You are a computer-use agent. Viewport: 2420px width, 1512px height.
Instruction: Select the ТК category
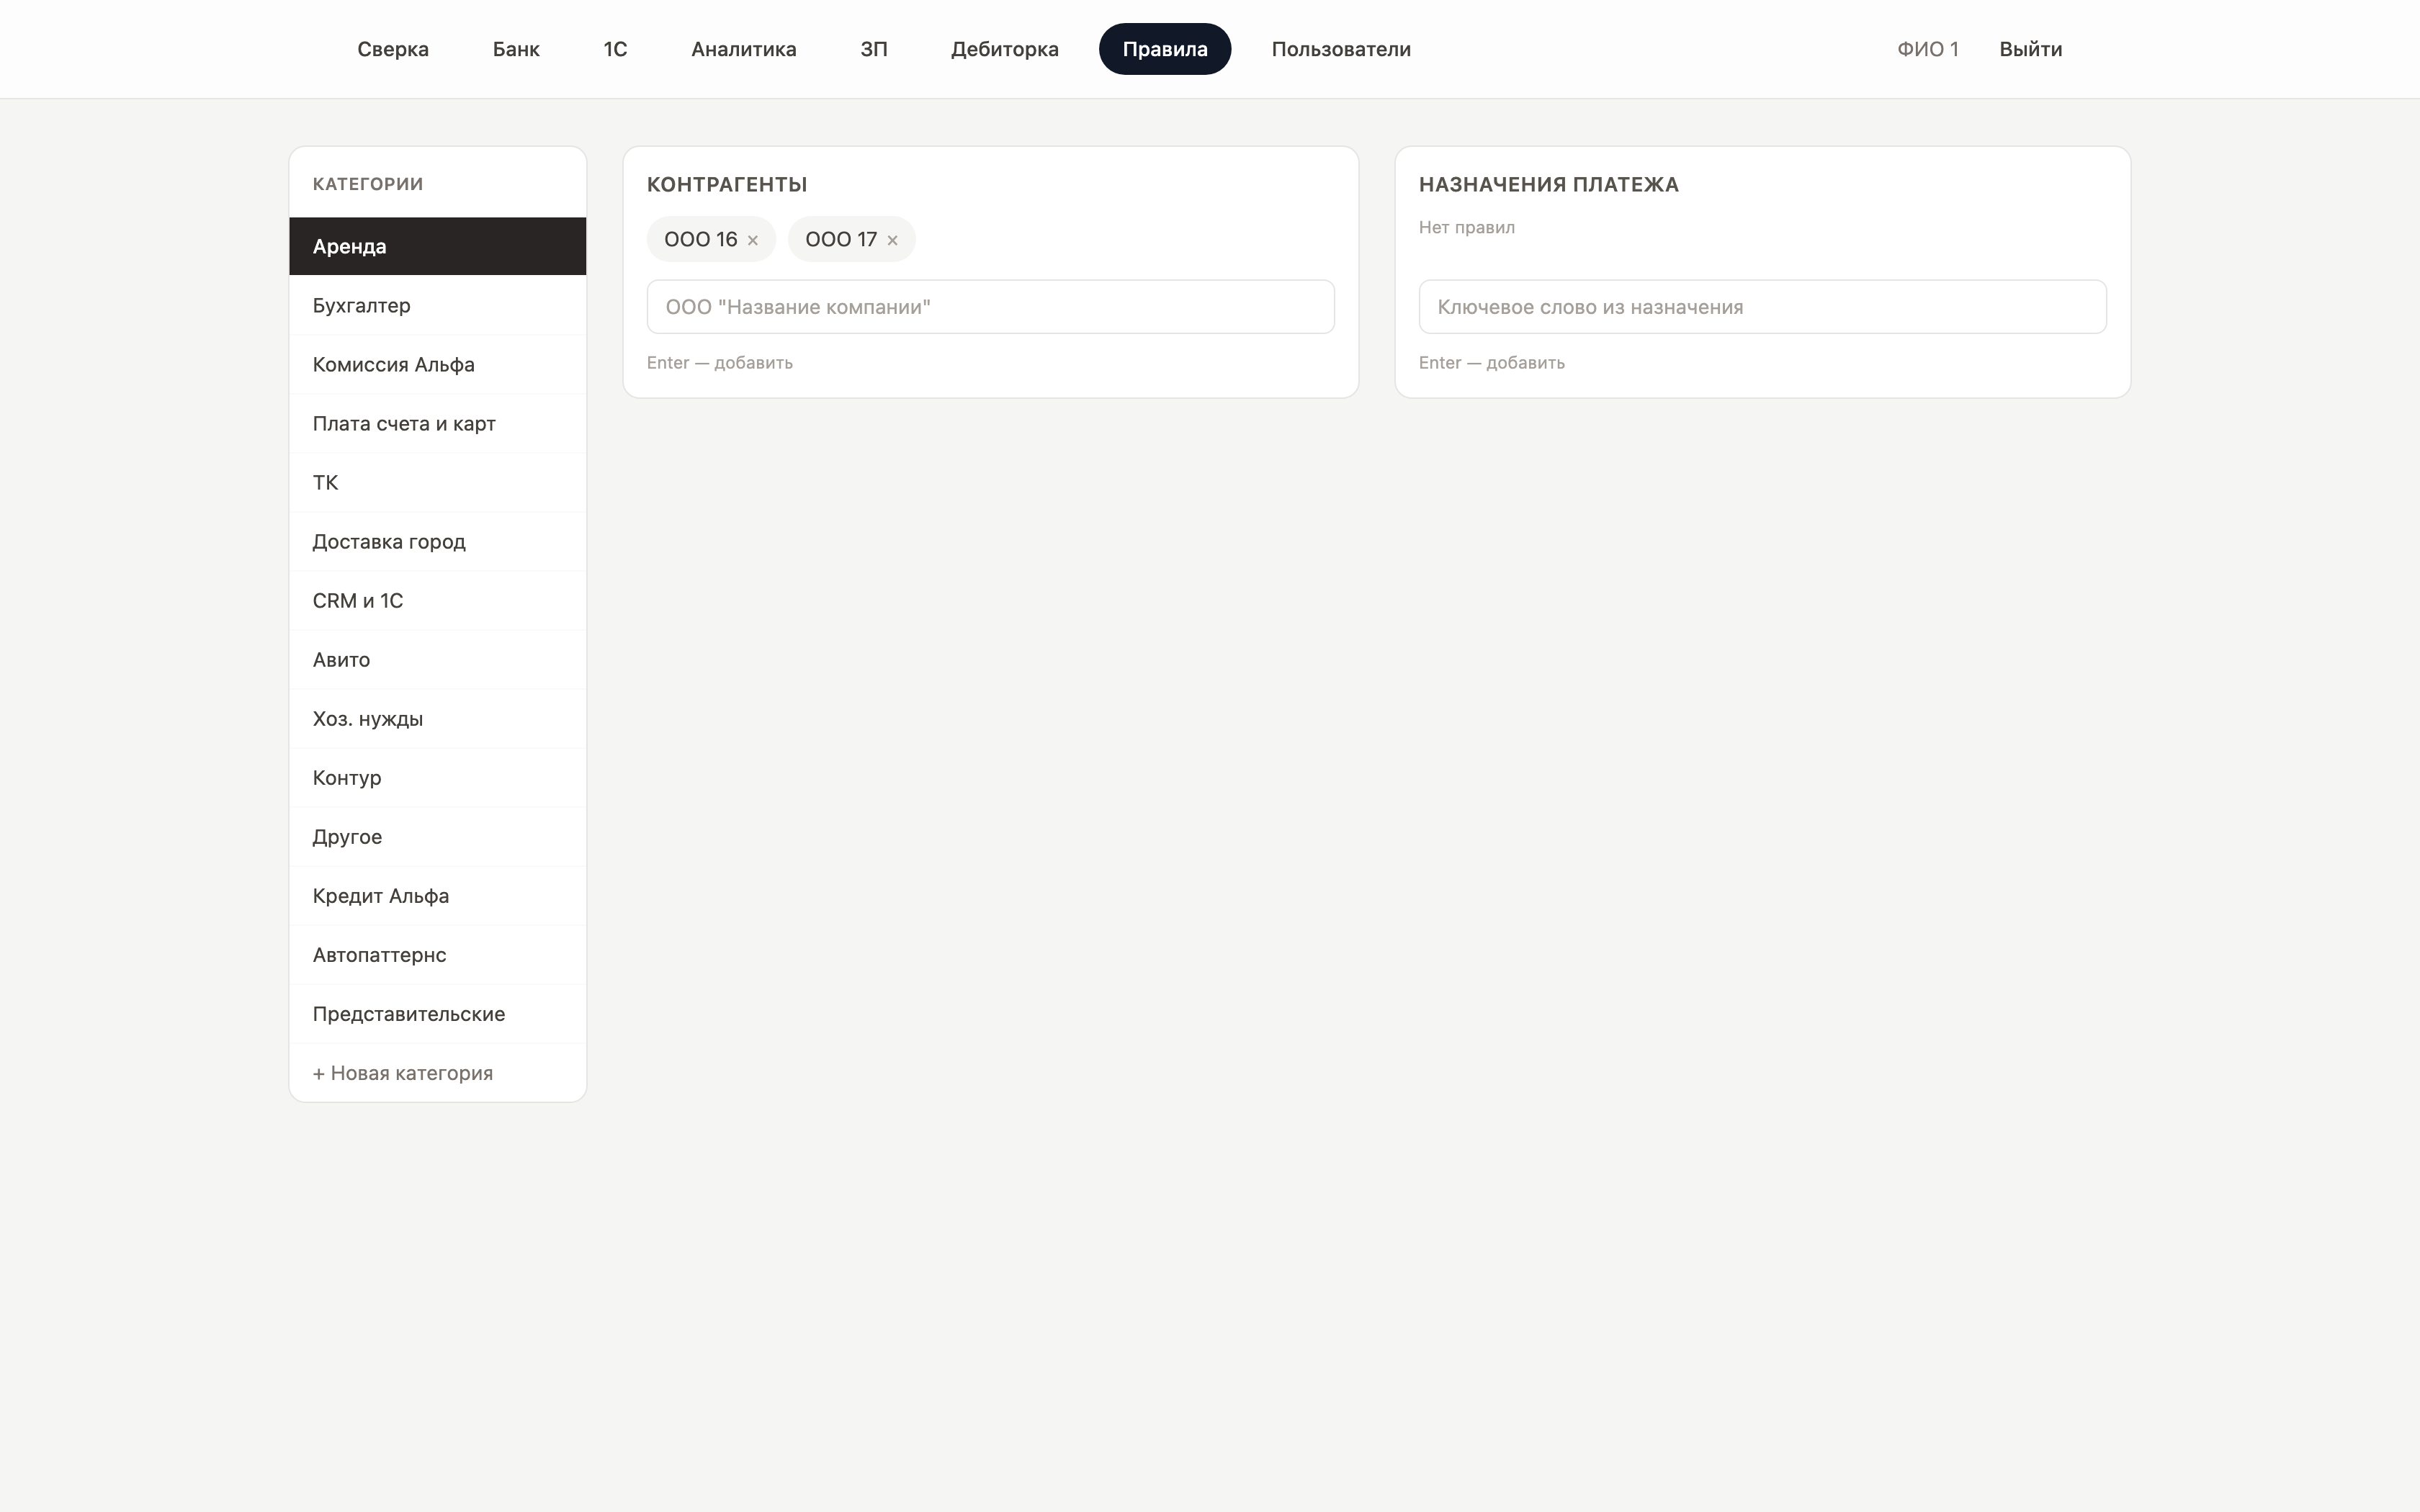tap(438, 482)
